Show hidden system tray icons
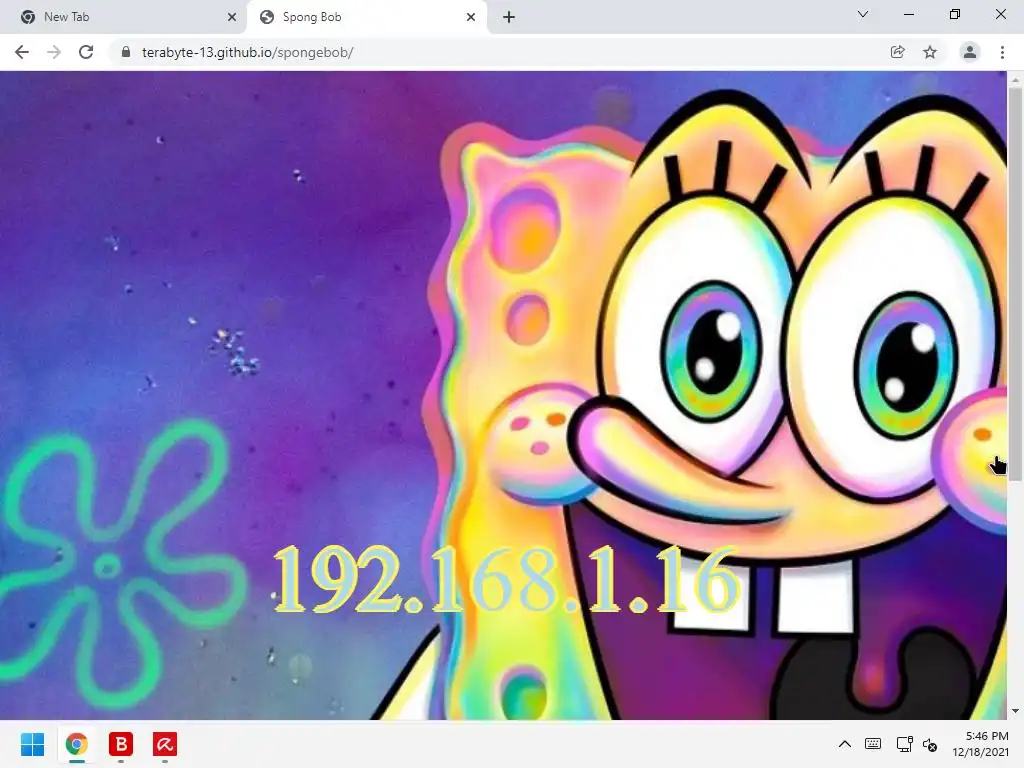The image size is (1024, 768). (844, 744)
